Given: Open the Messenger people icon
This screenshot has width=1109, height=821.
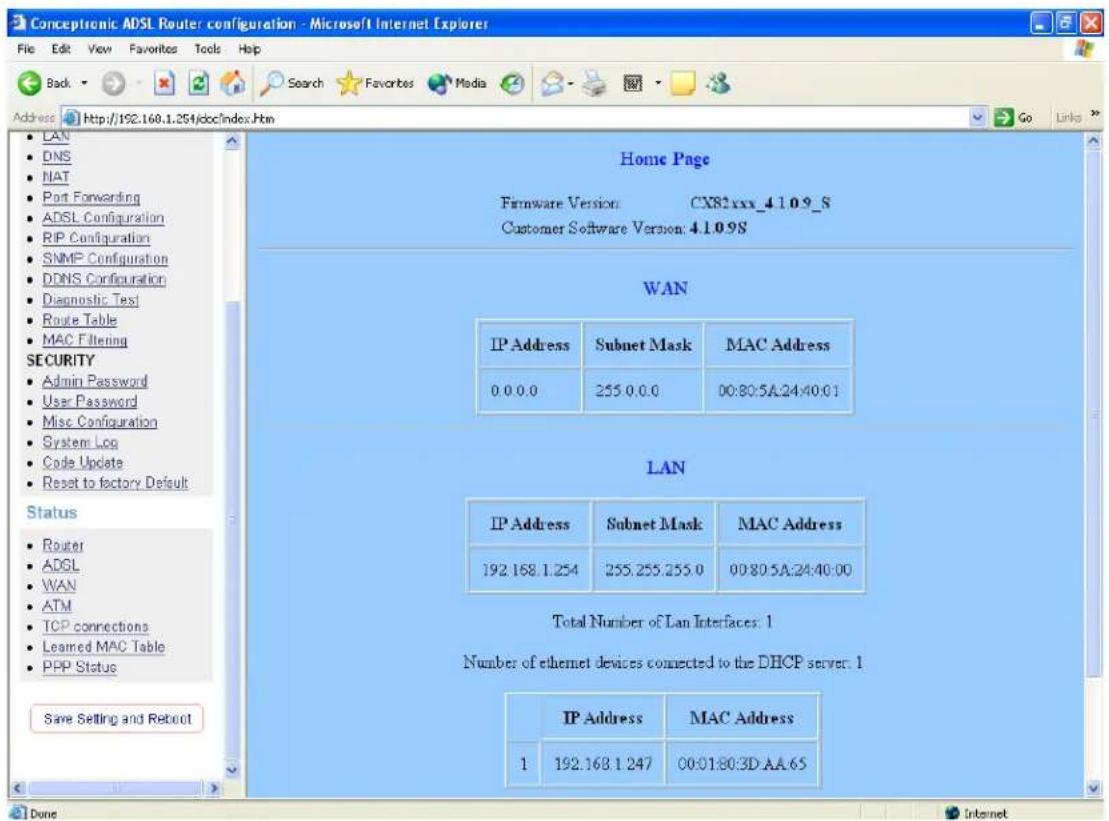Looking at the screenshot, I should (719, 83).
